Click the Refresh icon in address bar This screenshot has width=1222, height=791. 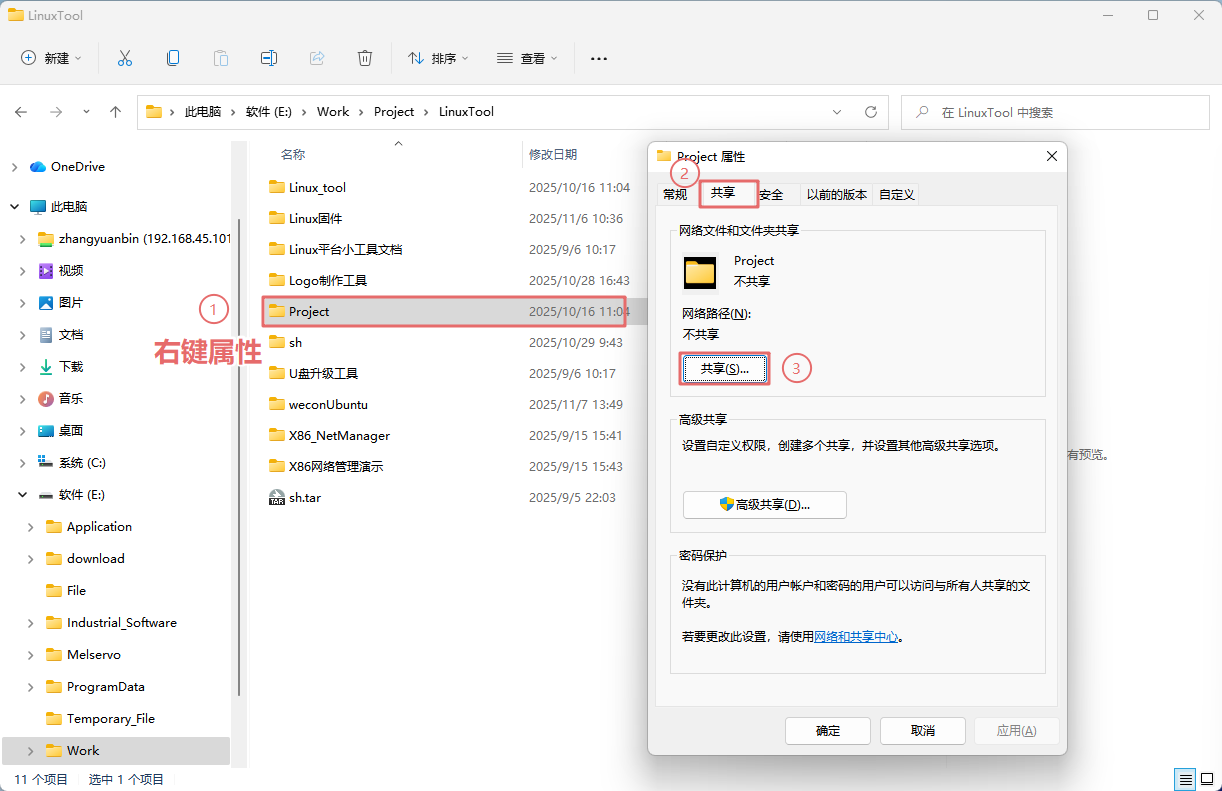coord(871,112)
